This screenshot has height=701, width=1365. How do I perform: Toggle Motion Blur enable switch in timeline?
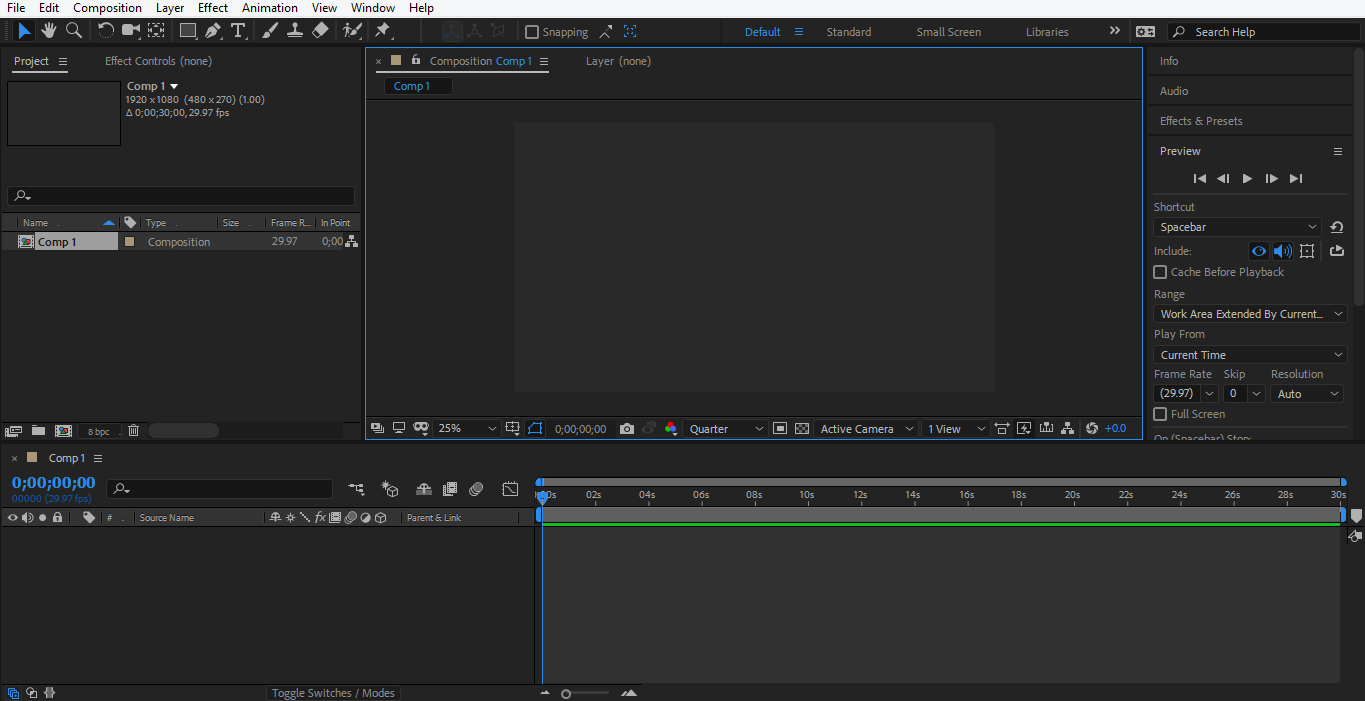[x=476, y=489]
